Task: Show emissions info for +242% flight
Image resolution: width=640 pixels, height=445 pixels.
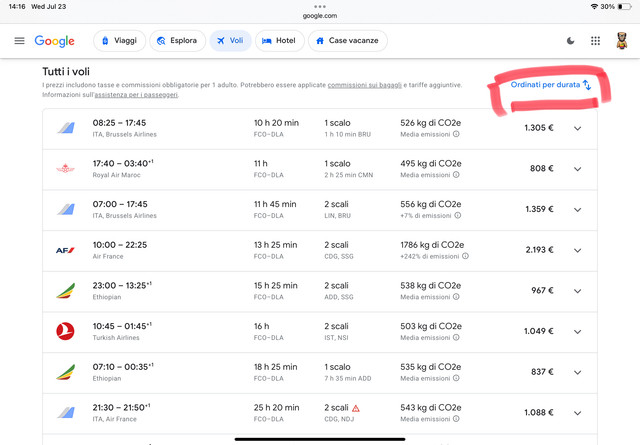Action: pos(465,256)
